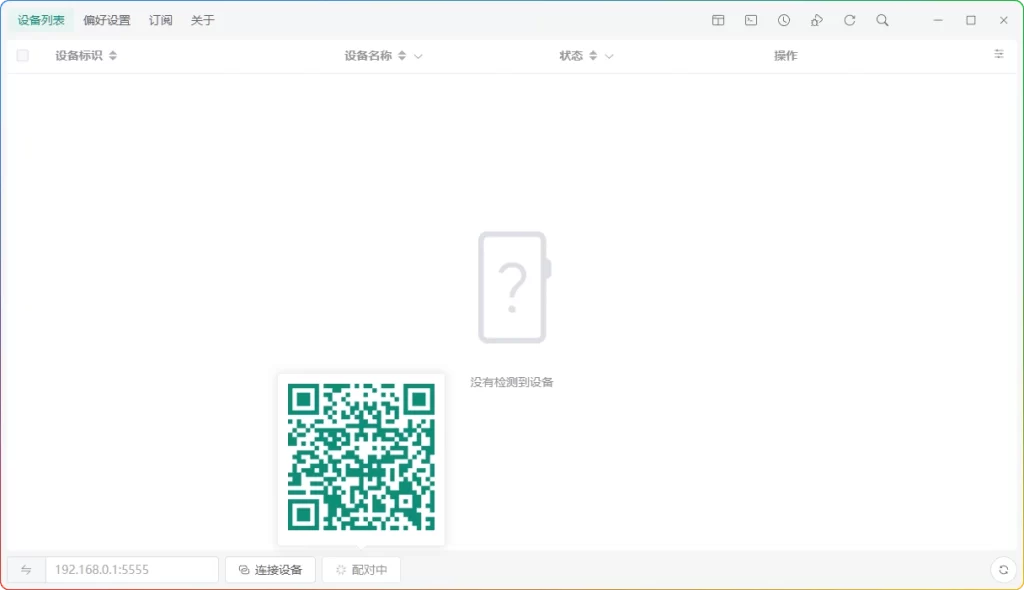Refresh using the top toolbar refresh icon

(x=850, y=20)
